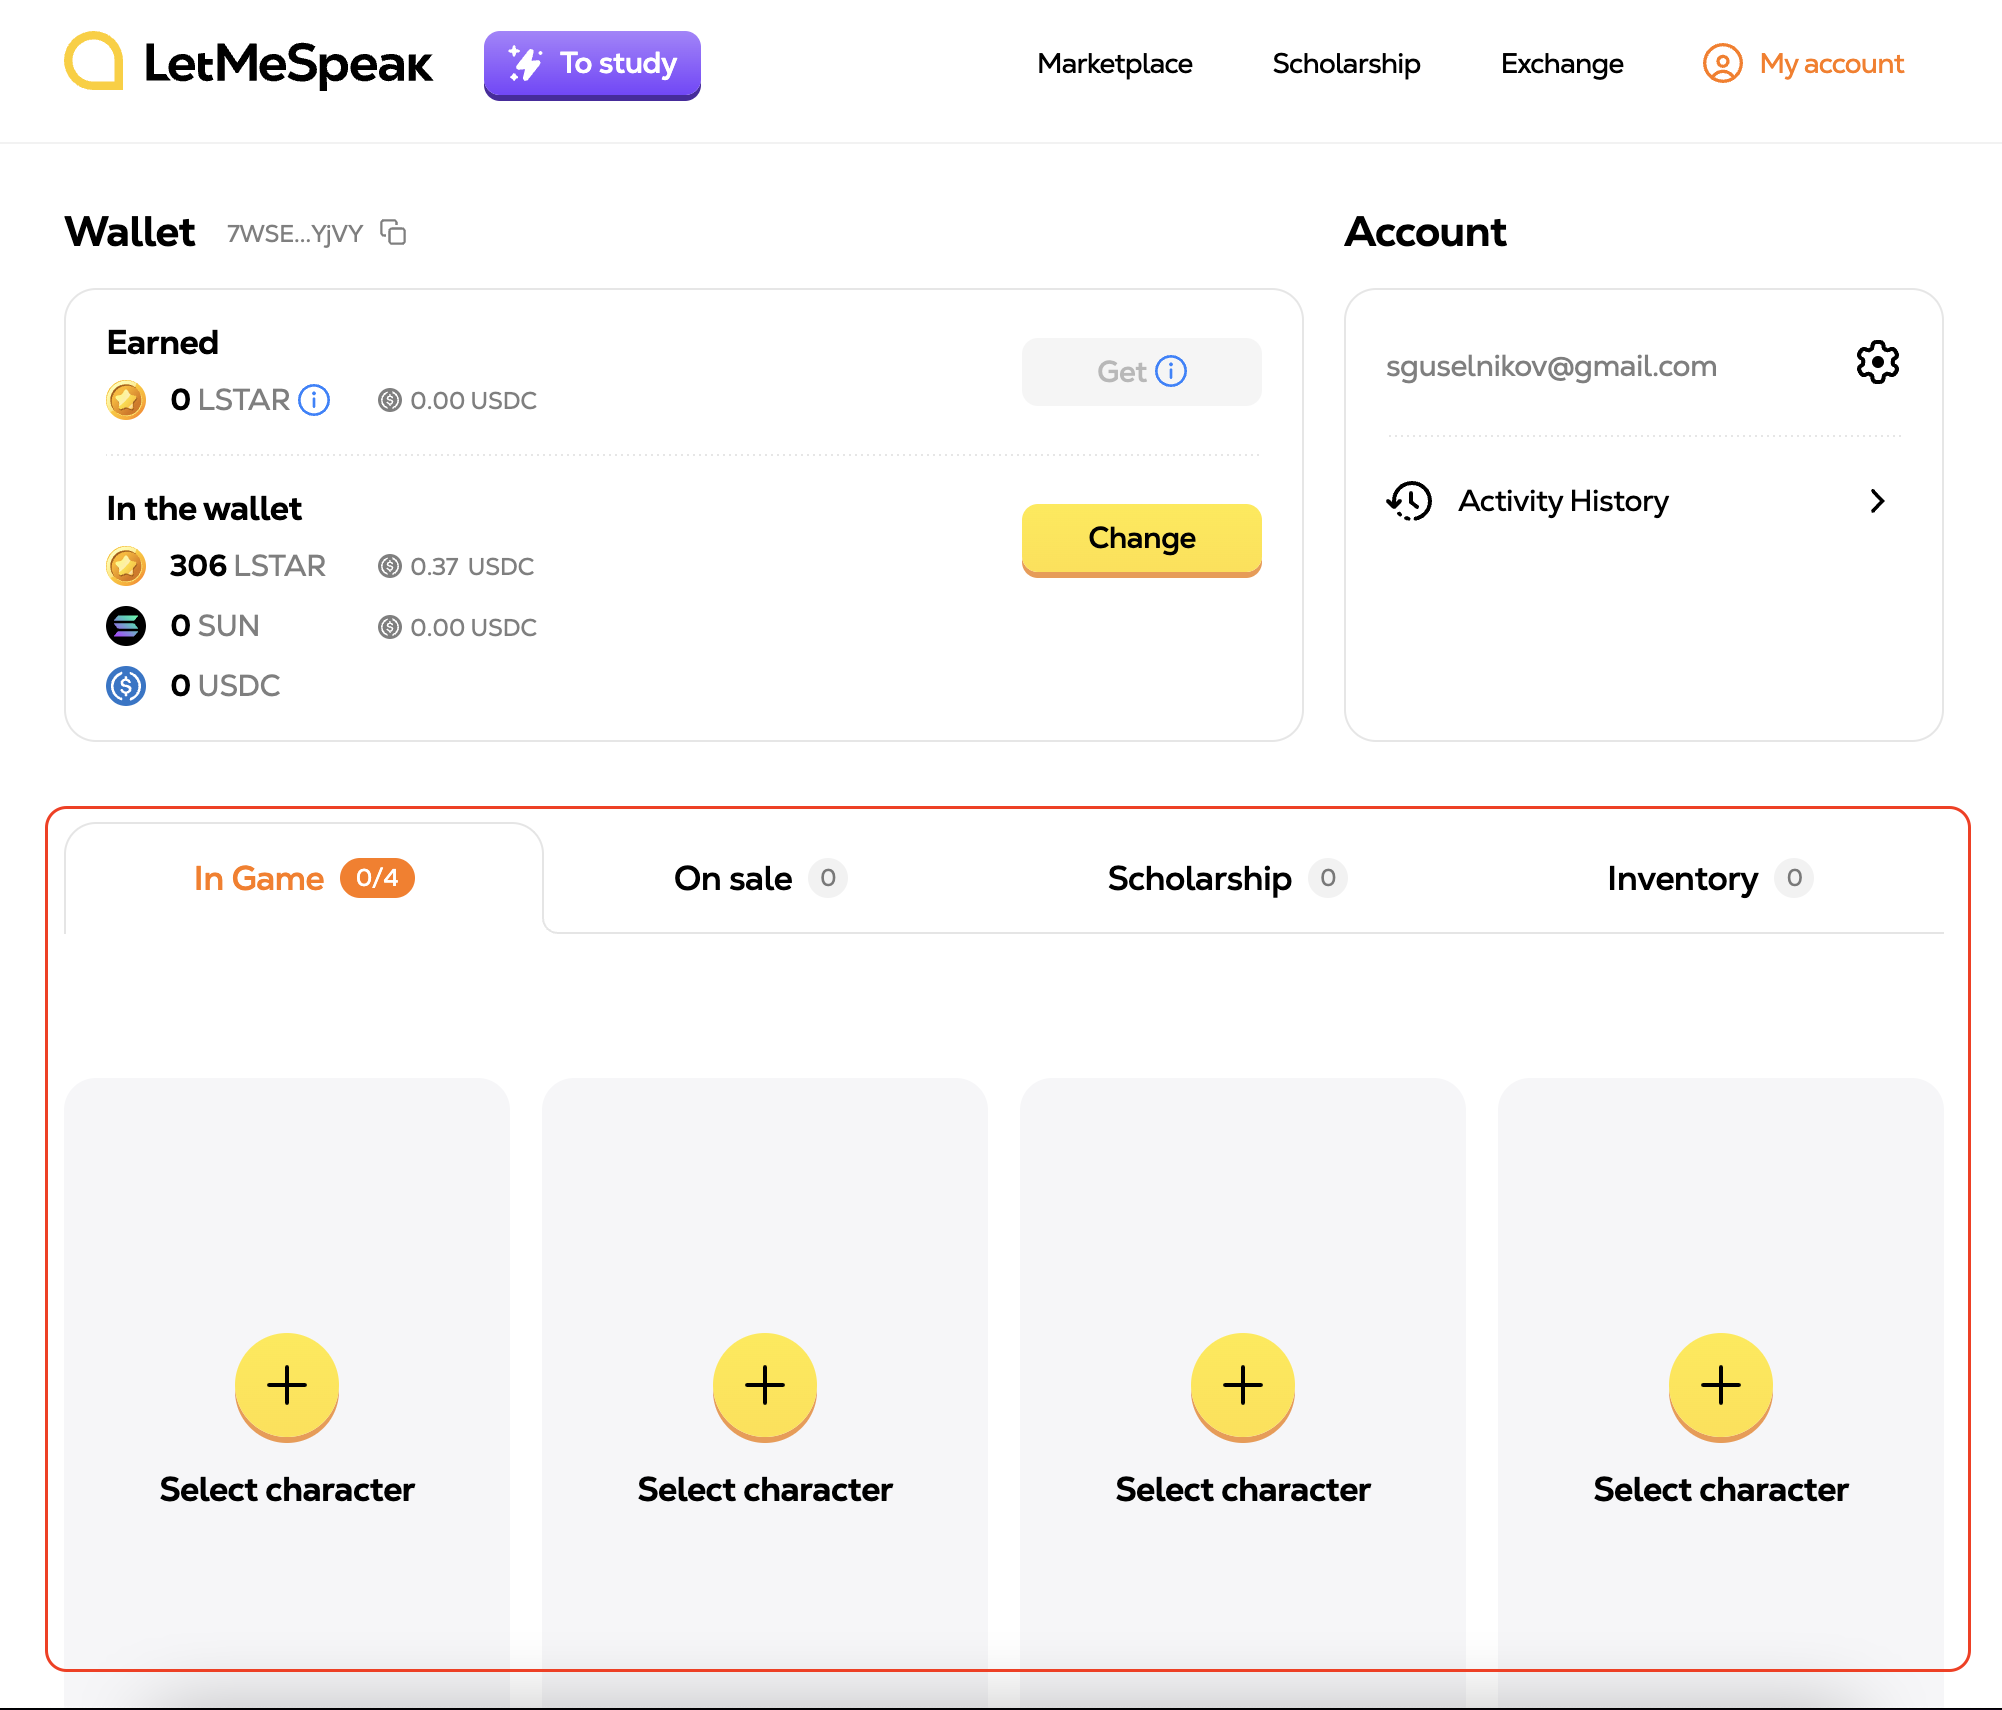Add character in the fourth slot
Viewport: 2002px width, 1710px height.
click(x=1721, y=1386)
